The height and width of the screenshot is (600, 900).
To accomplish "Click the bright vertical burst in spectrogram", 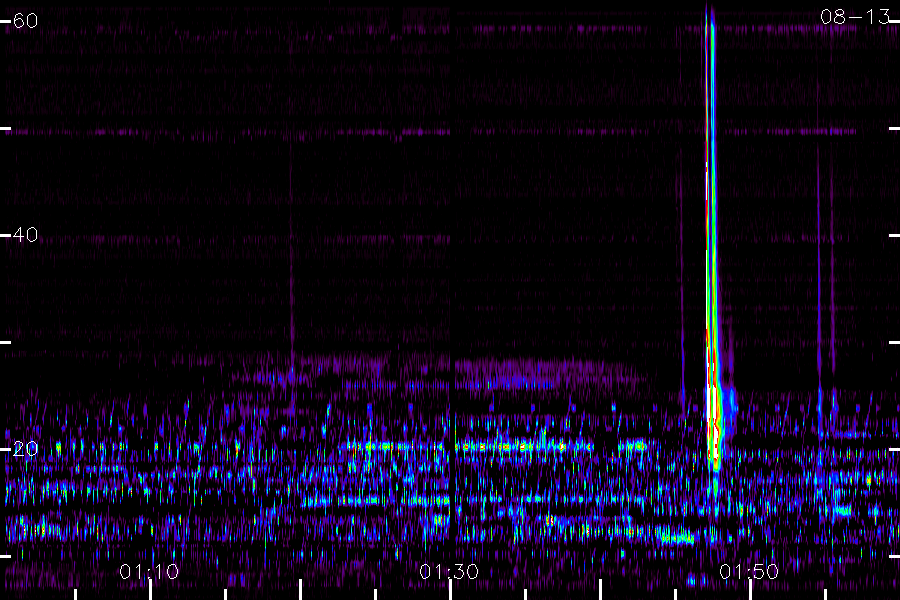I will click(x=712, y=241).
